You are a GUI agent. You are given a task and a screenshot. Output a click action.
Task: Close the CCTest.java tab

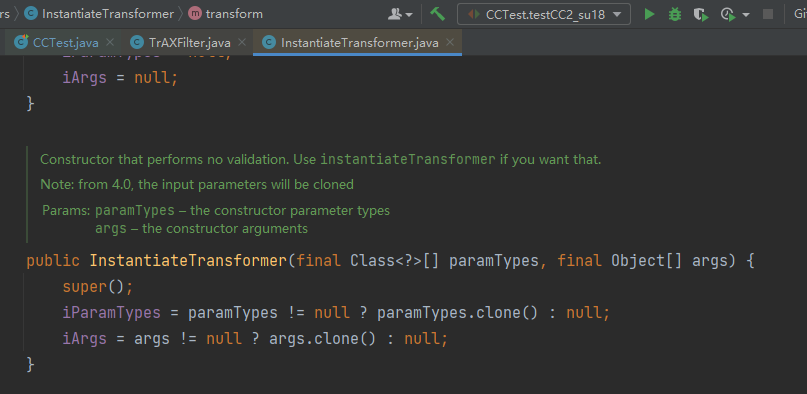coord(109,42)
